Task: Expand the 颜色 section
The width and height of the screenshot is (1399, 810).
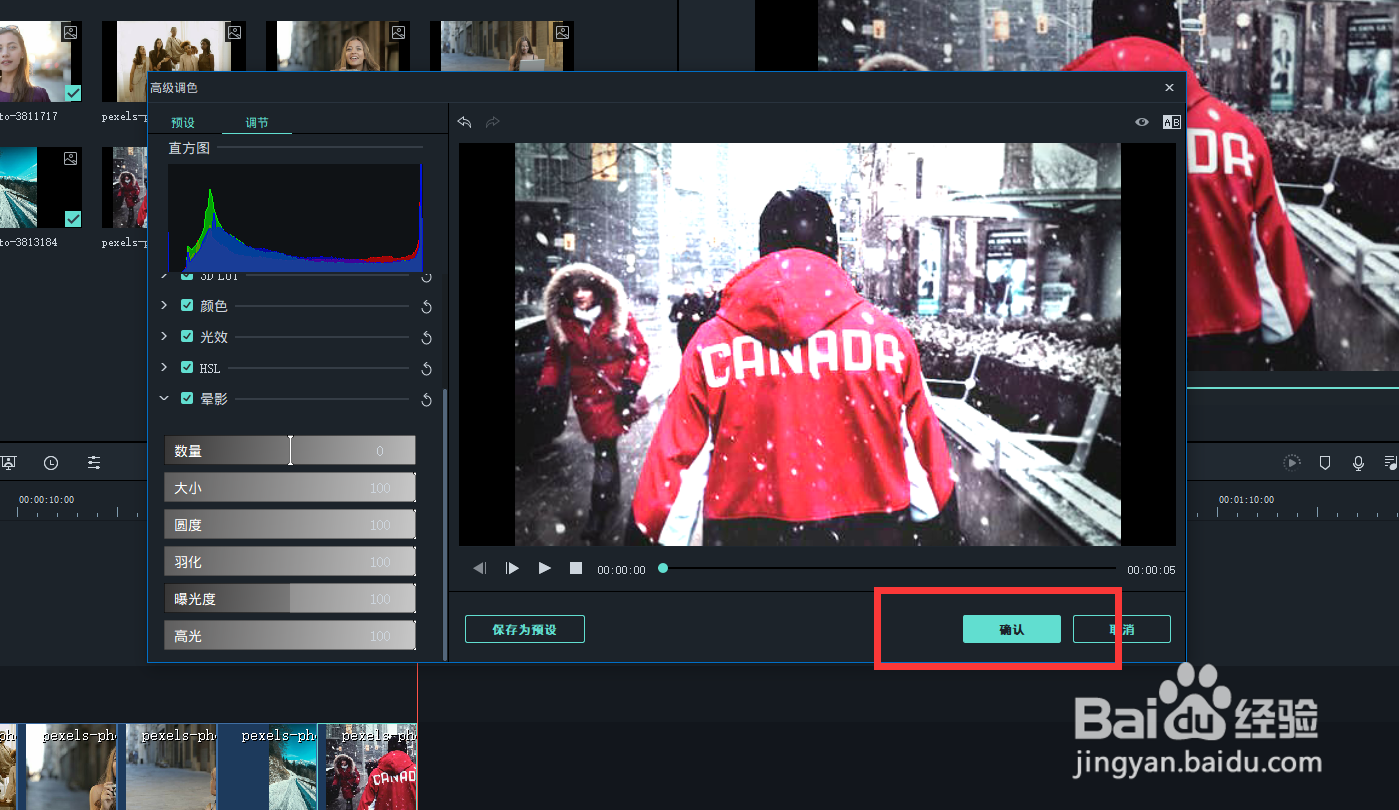Action: coord(164,306)
